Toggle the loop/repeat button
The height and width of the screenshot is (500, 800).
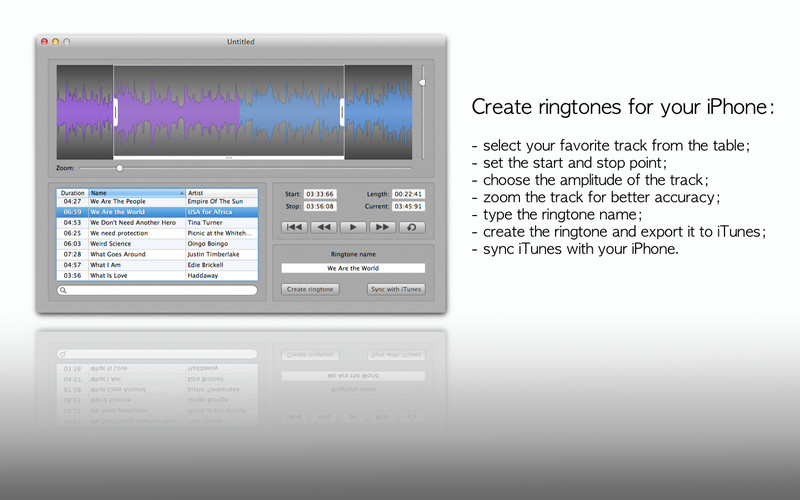[x=412, y=227]
